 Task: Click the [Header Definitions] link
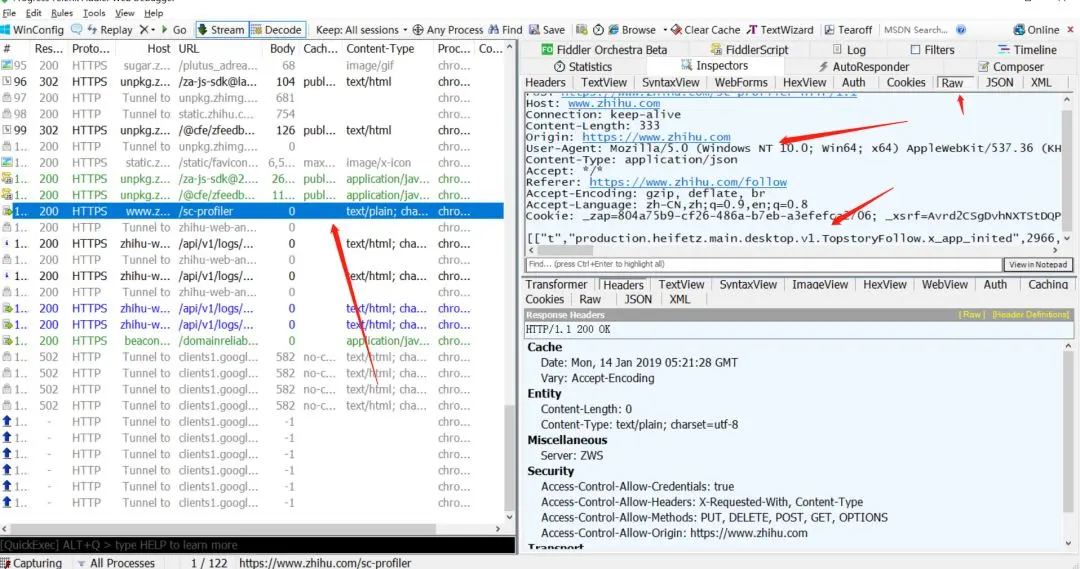pyautogui.click(x=1030, y=315)
